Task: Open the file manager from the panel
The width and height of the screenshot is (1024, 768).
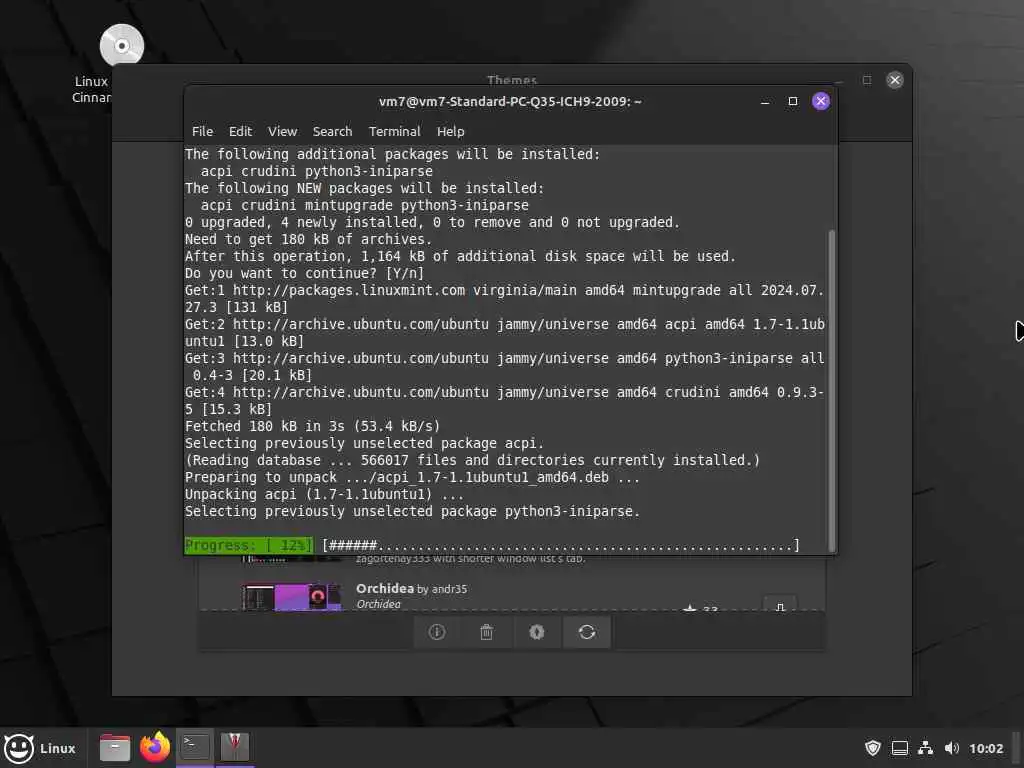Action: (x=115, y=748)
